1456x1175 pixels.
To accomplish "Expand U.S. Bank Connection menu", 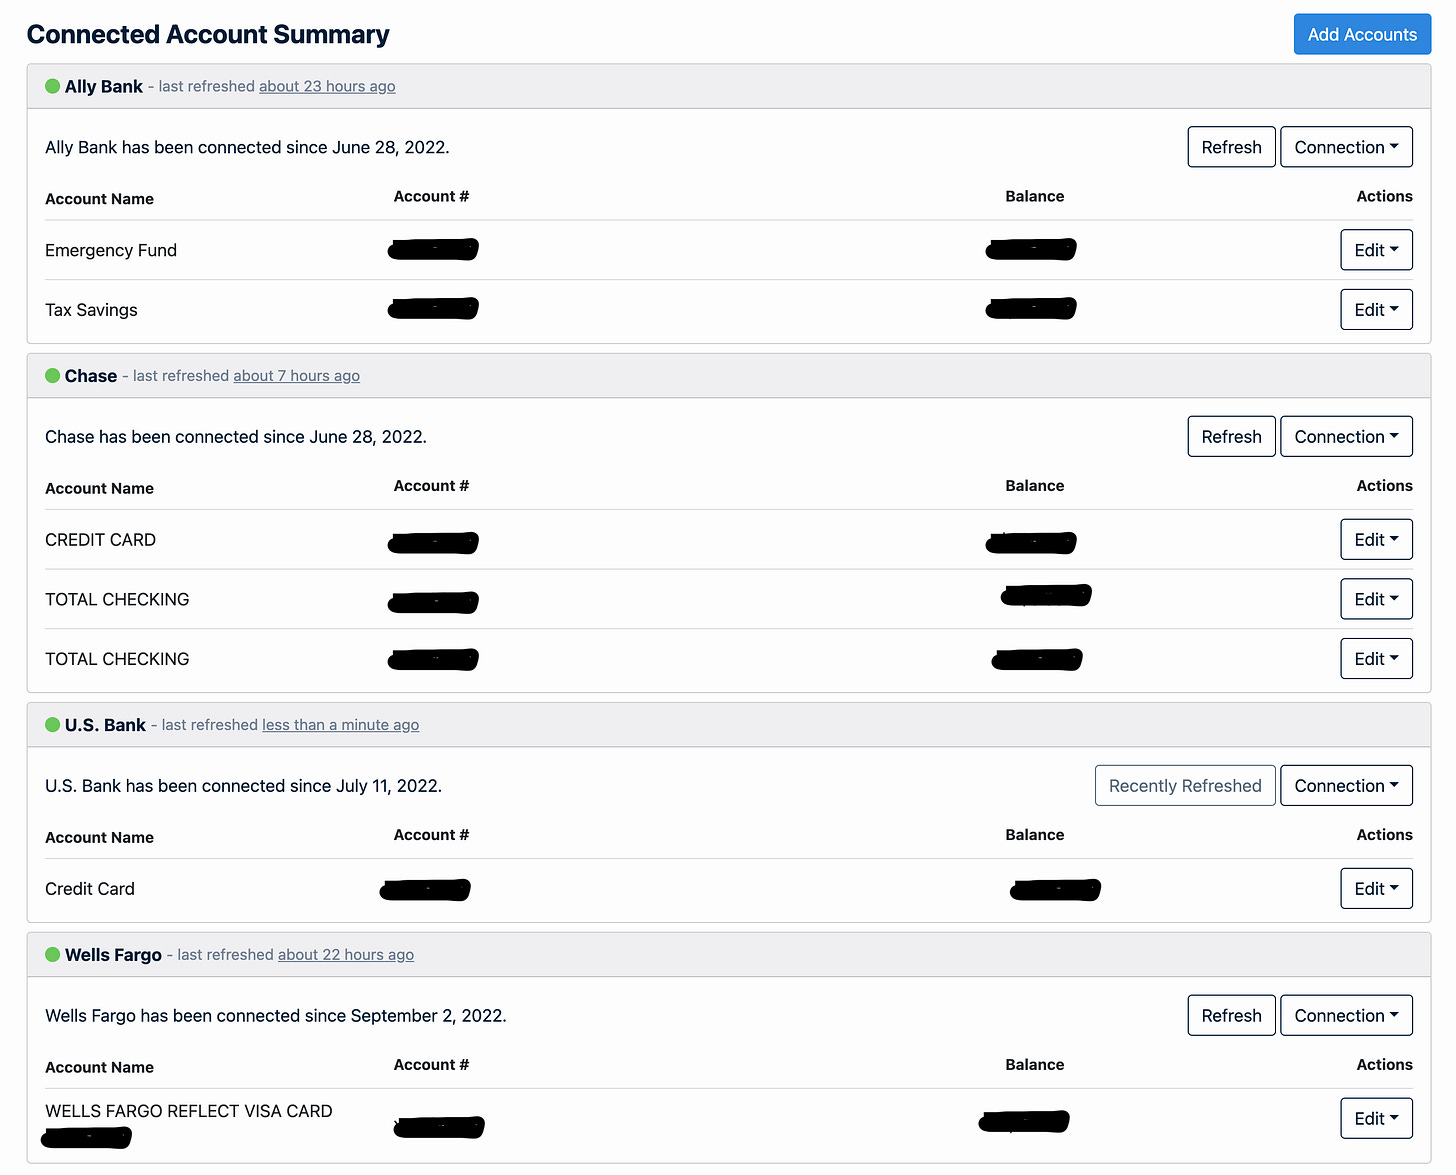I will [x=1346, y=786].
